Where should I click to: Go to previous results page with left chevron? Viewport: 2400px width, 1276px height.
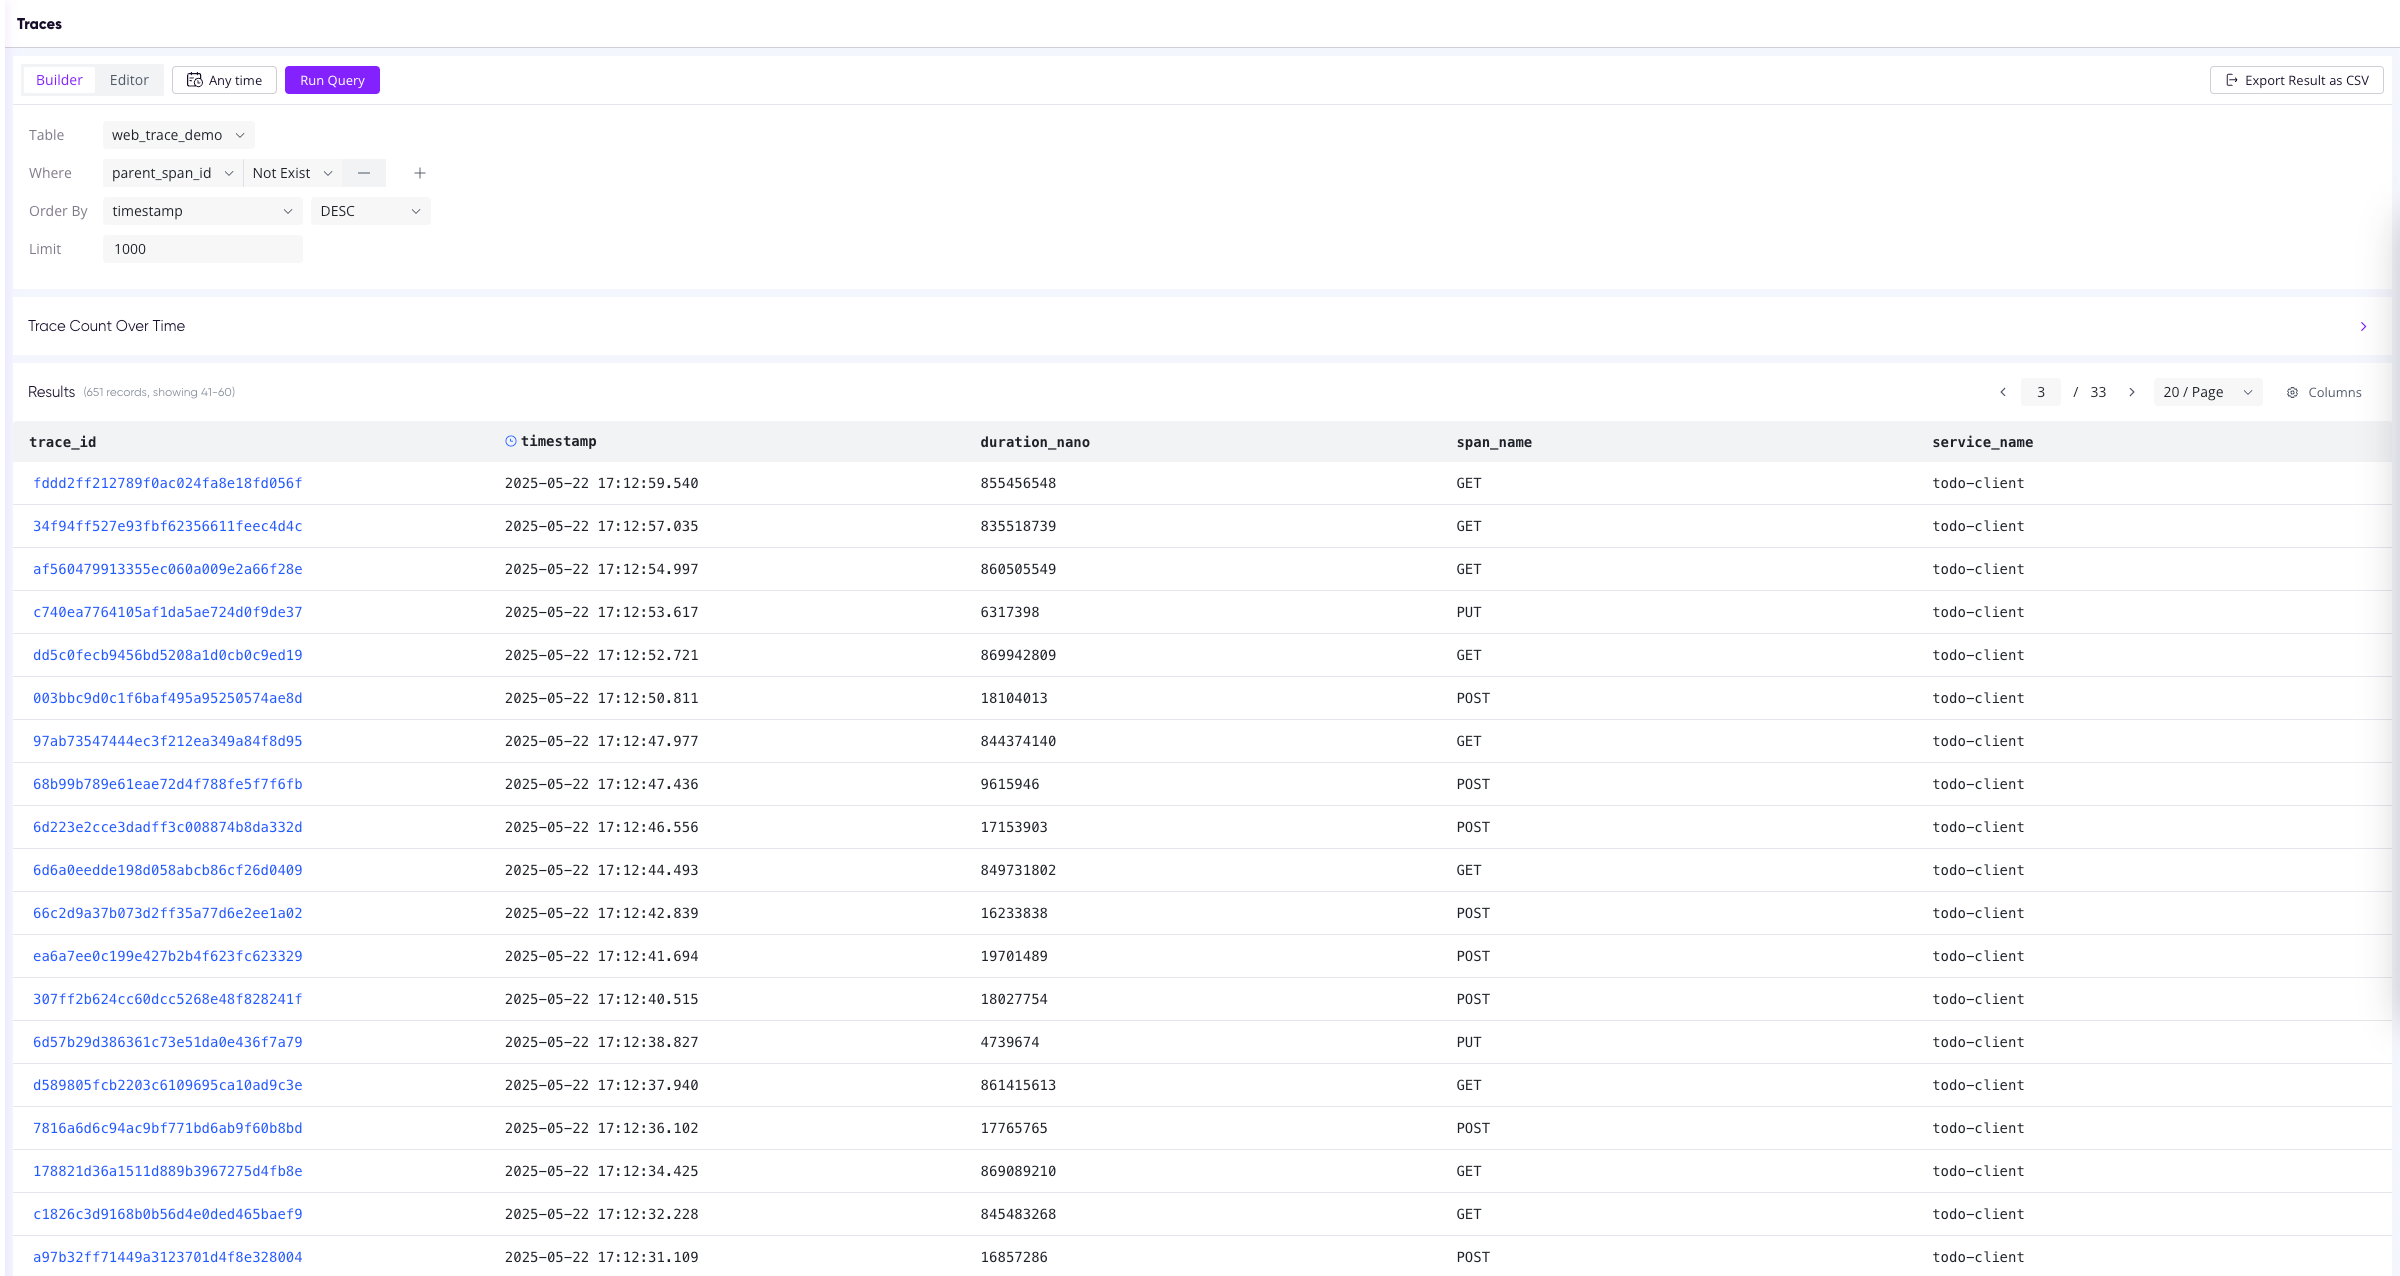point(2002,392)
